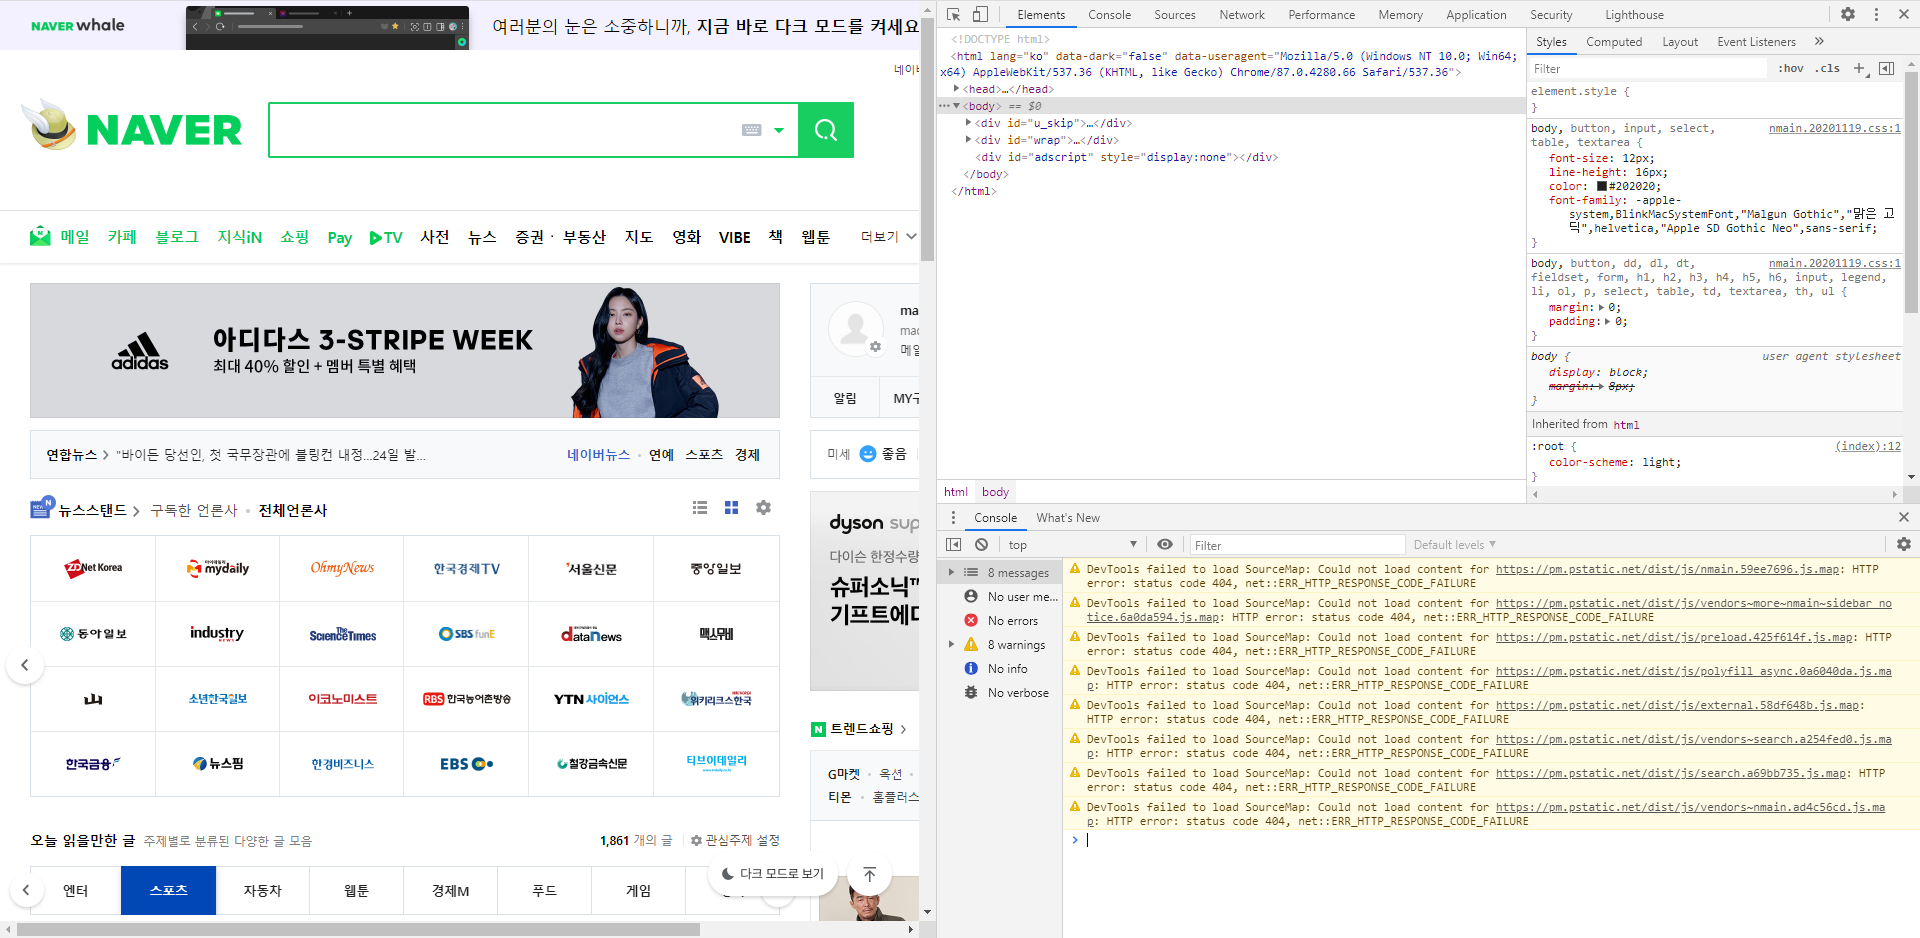Click the 카페 service link
This screenshot has height=938, width=1920.
coord(122,237)
